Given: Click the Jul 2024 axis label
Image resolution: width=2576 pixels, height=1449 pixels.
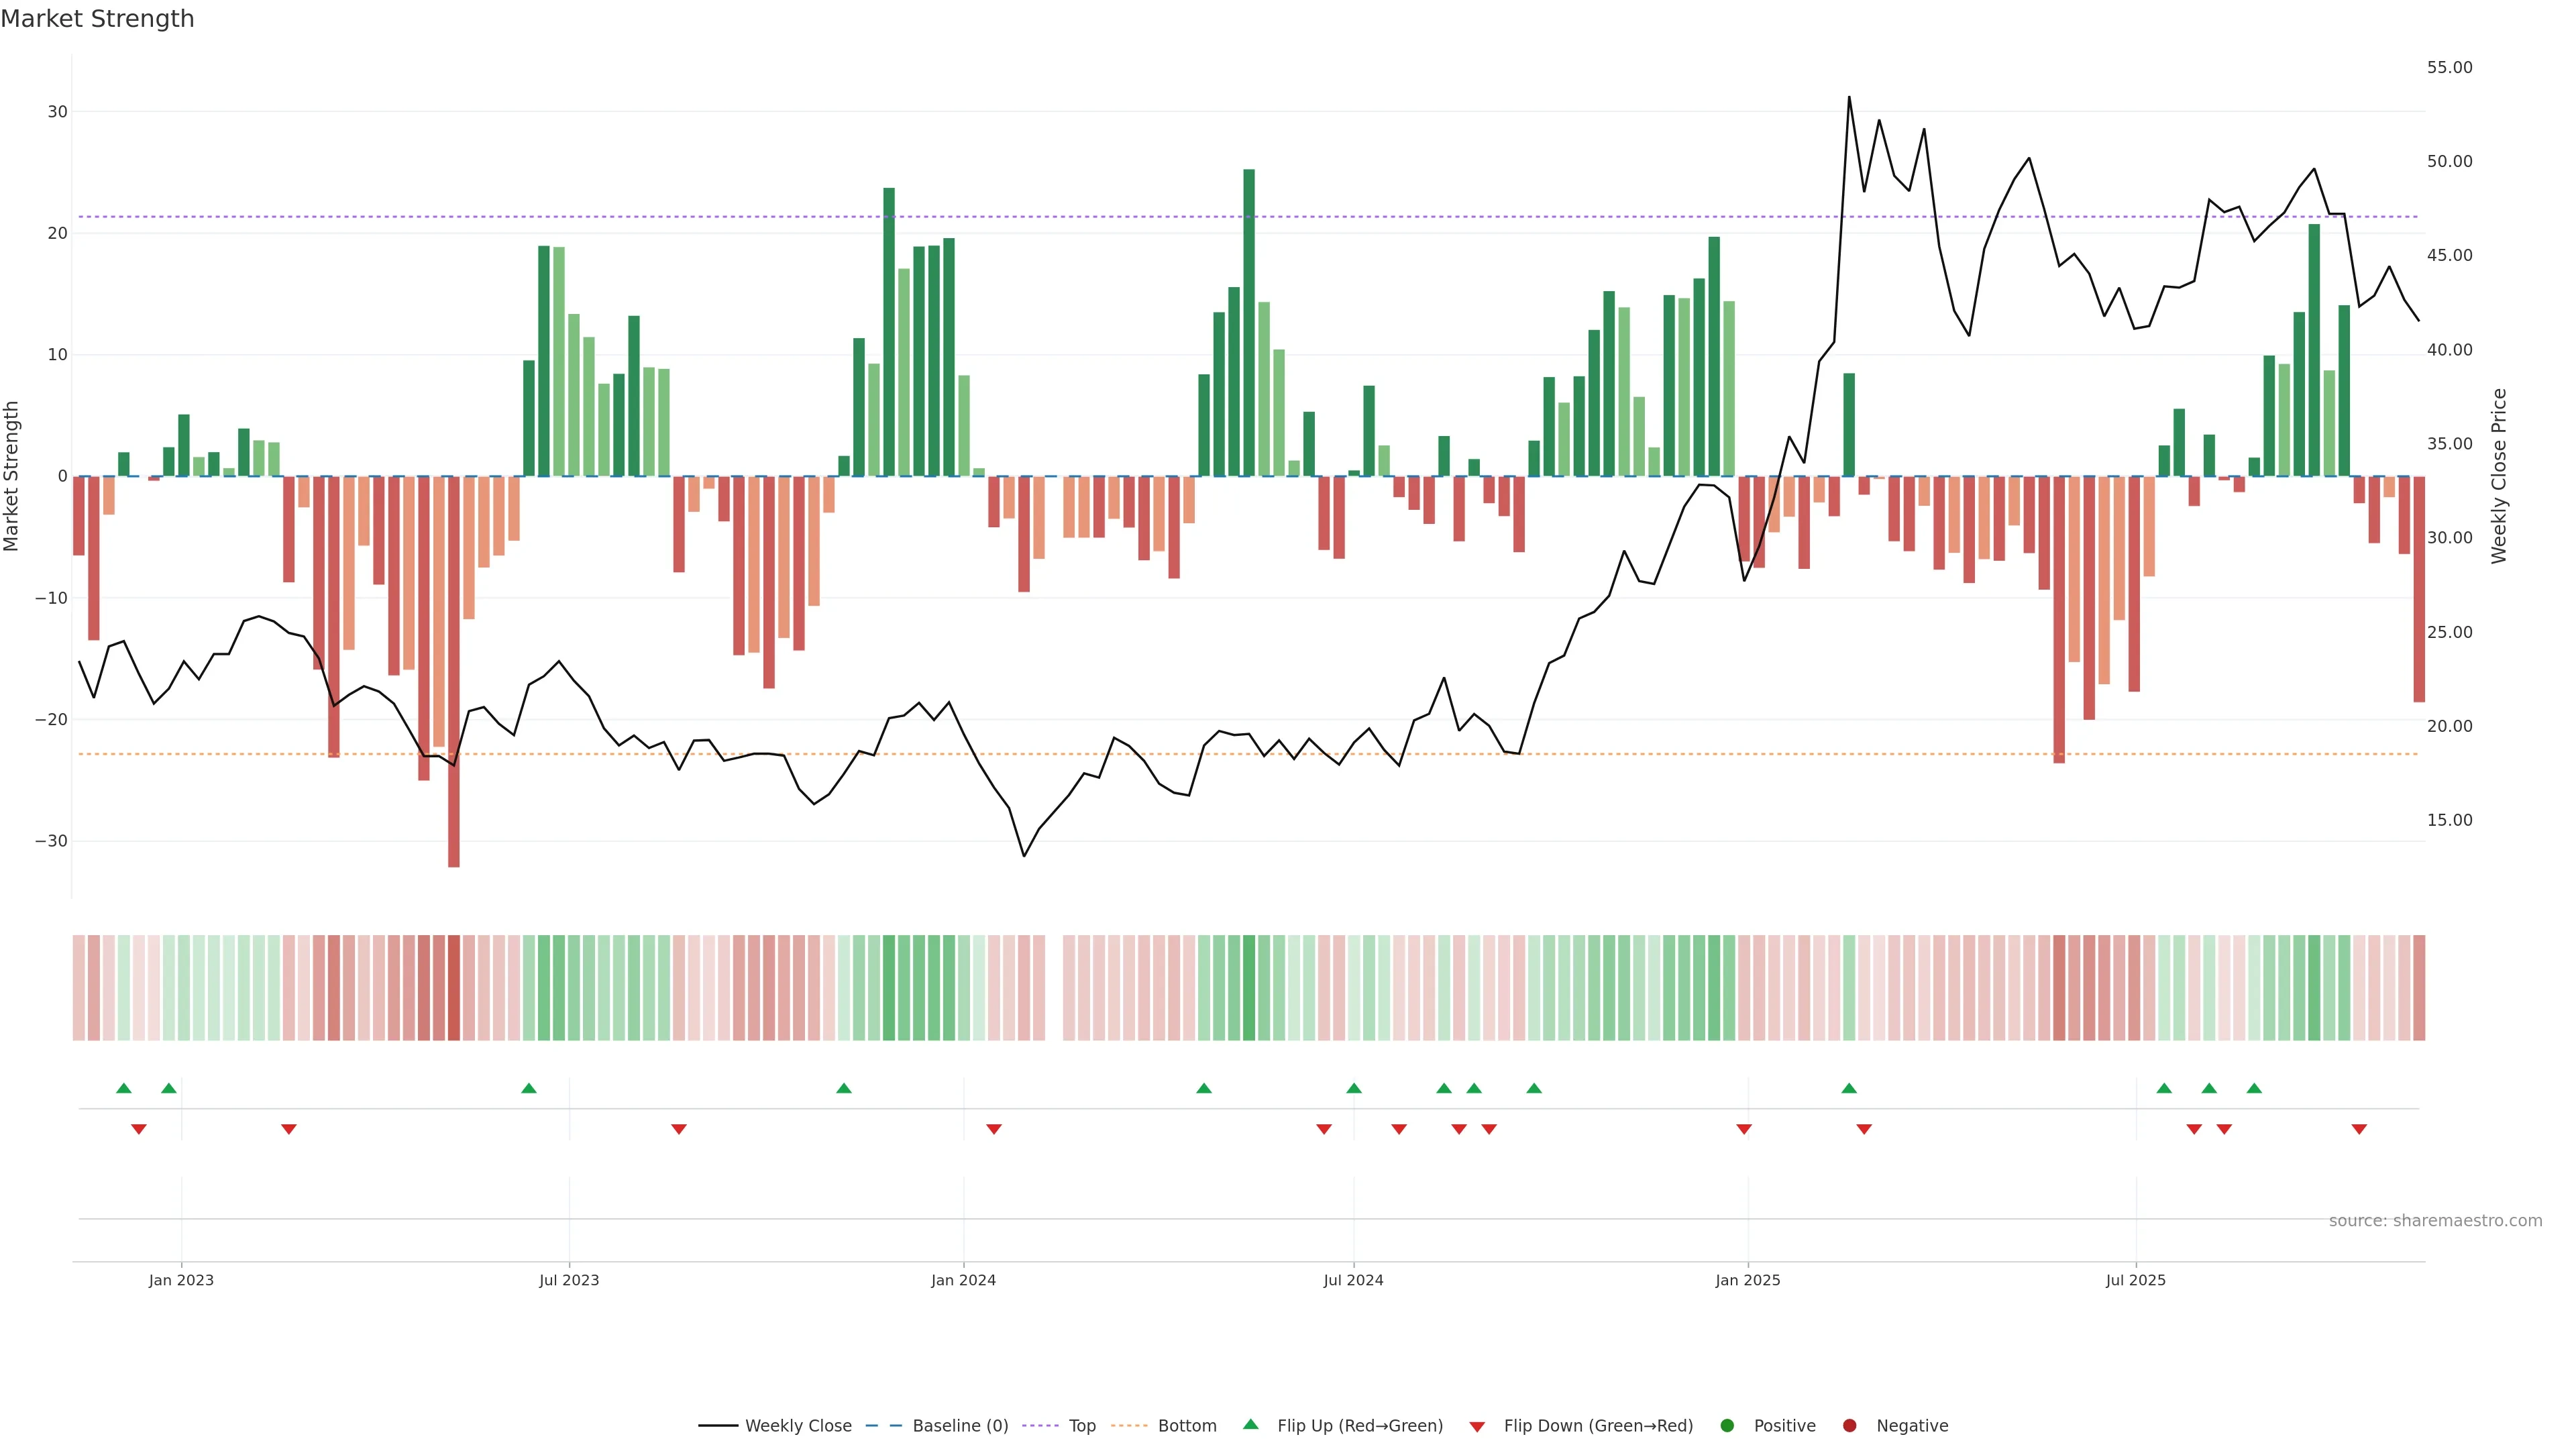Looking at the screenshot, I should coord(1353,1281).
